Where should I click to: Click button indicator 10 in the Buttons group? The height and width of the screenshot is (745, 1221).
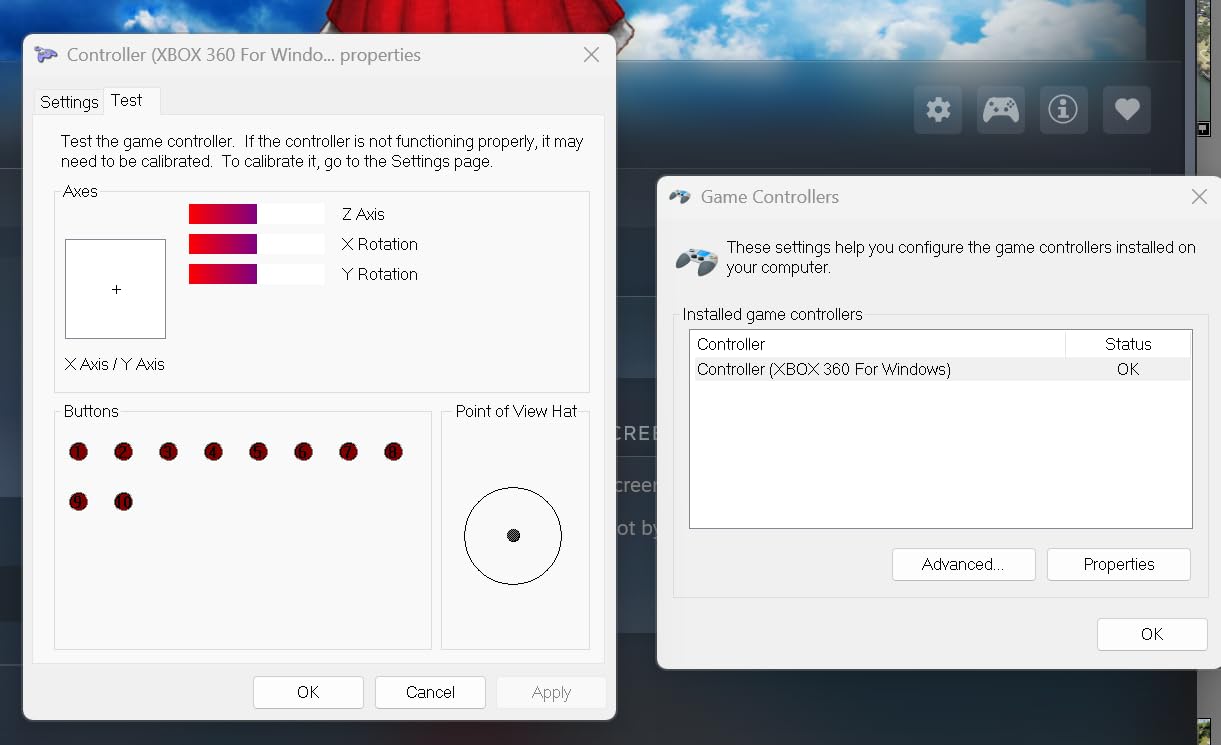pyautogui.click(x=123, y=501)
